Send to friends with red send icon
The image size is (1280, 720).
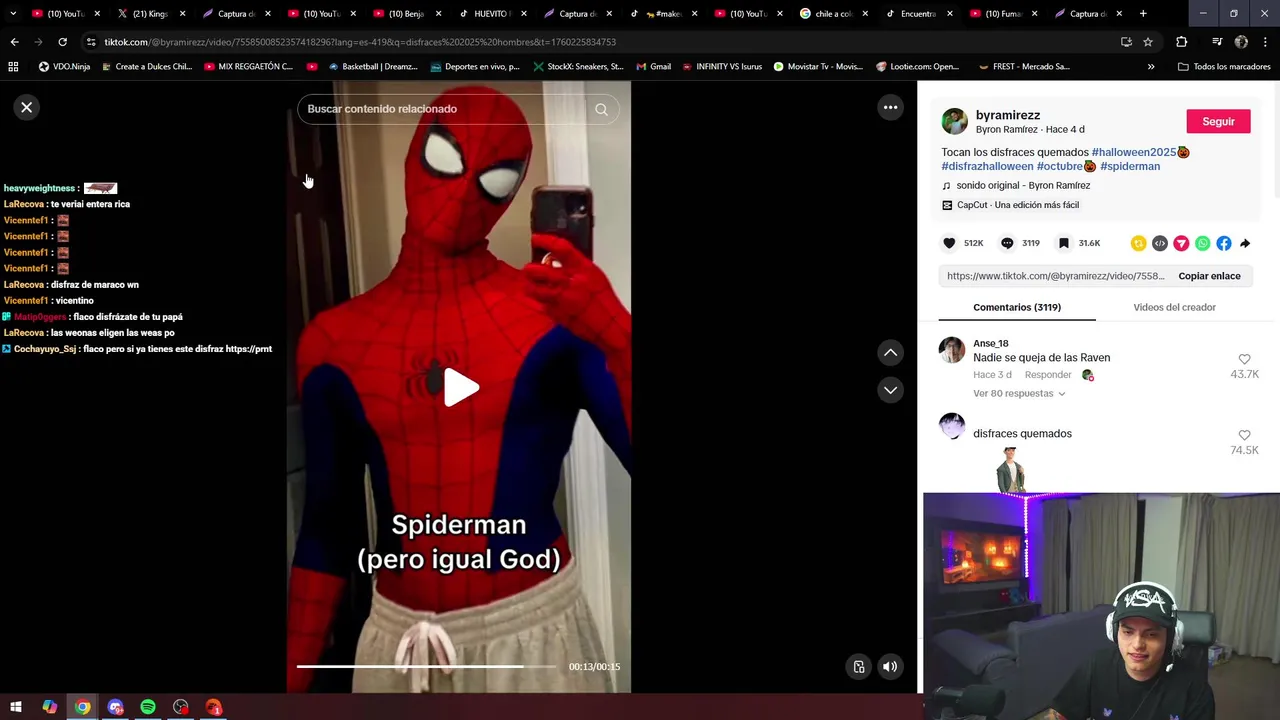click(x=1181, y=243)
